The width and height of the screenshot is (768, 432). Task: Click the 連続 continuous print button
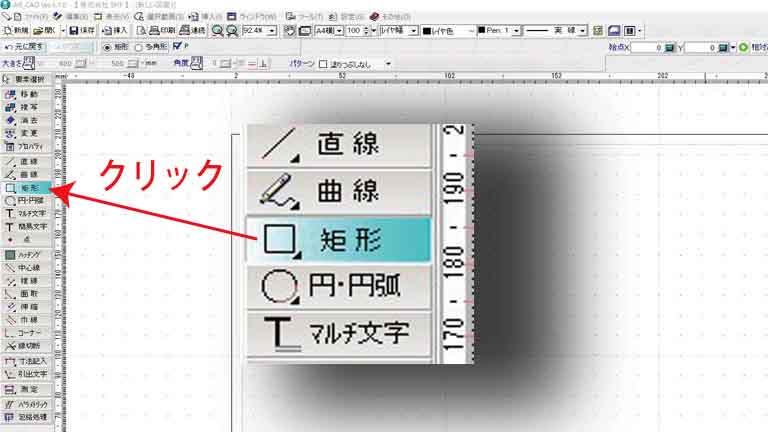tap(193, 30)
